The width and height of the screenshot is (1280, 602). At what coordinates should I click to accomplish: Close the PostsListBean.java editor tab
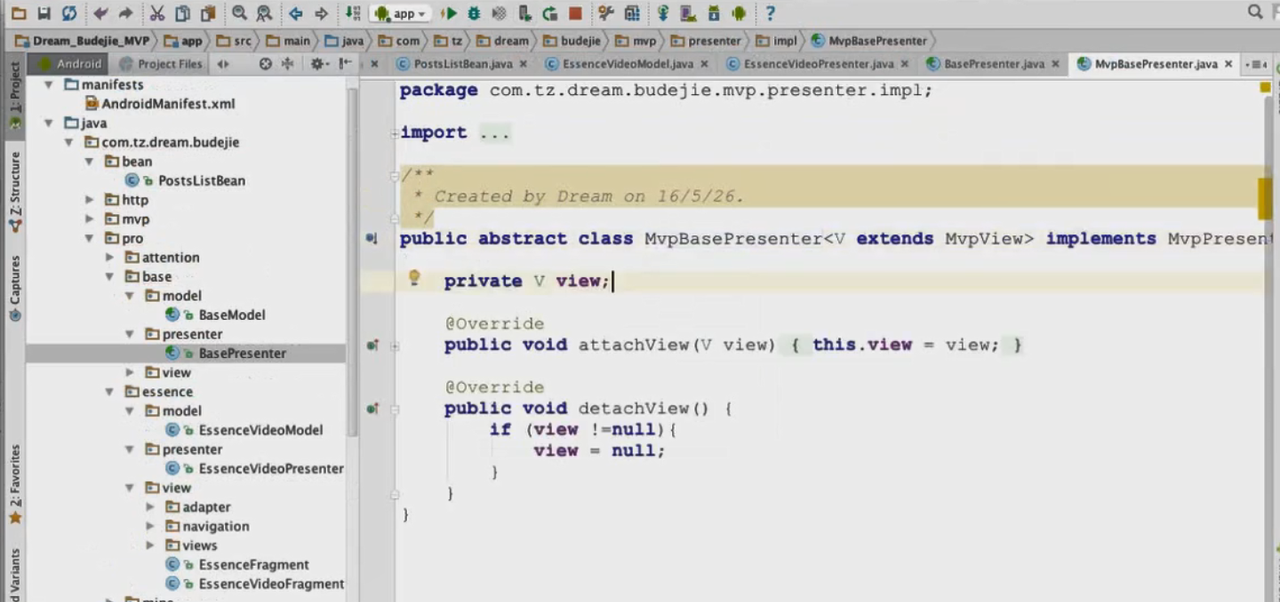pyautogui.click(x=523, y=64)
